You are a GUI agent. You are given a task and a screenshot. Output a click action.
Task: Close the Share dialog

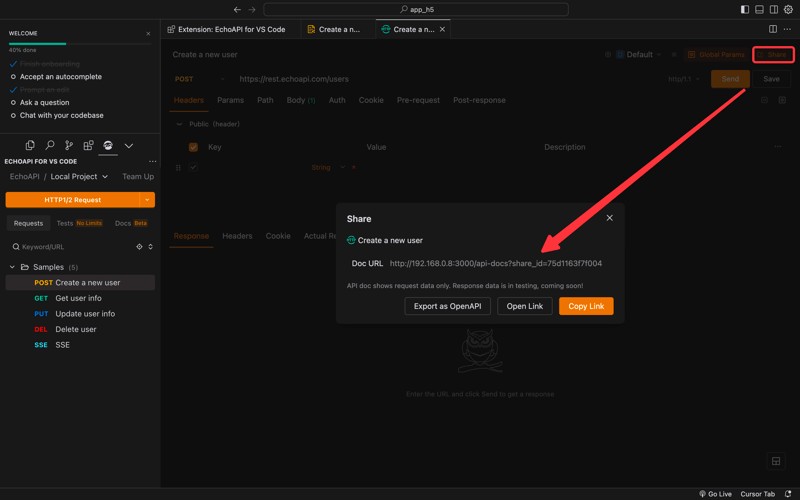(x=609, y=218)
